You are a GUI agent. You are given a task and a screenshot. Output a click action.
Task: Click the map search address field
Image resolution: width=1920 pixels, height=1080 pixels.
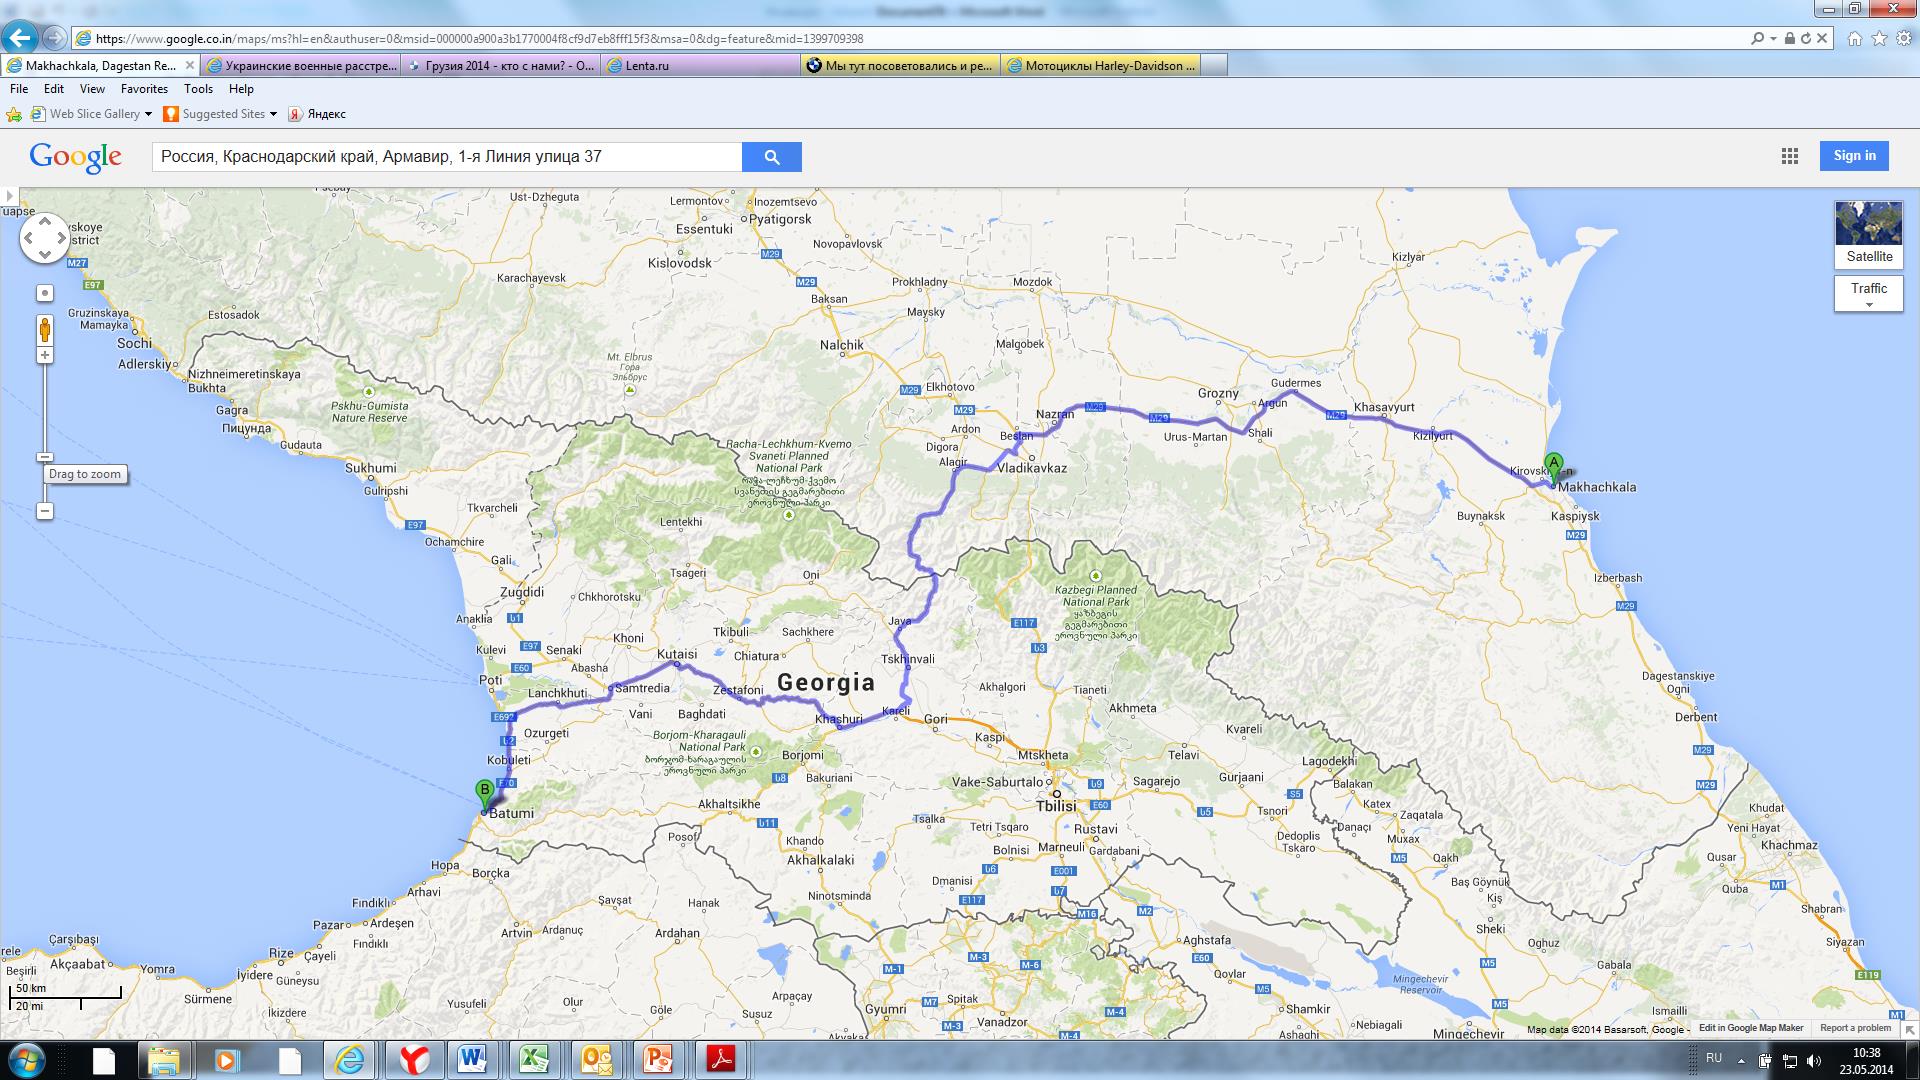(447, 157)
